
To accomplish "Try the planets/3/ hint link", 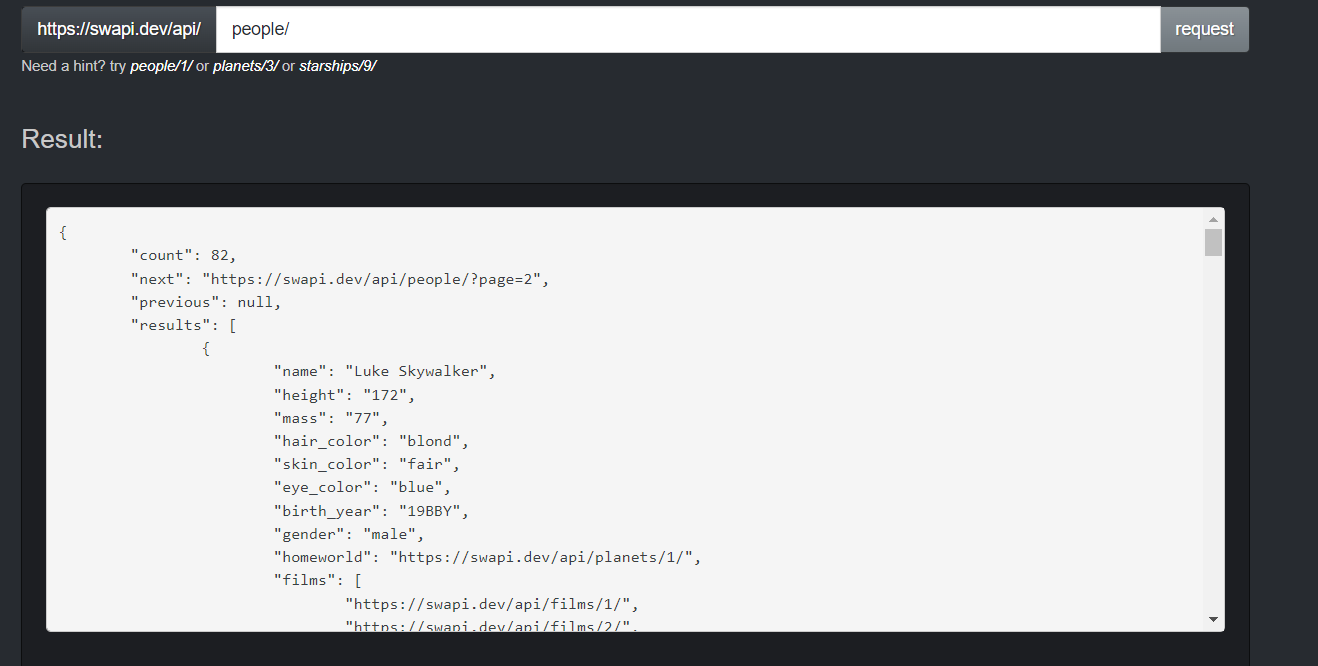I will [x=245, y=66].
